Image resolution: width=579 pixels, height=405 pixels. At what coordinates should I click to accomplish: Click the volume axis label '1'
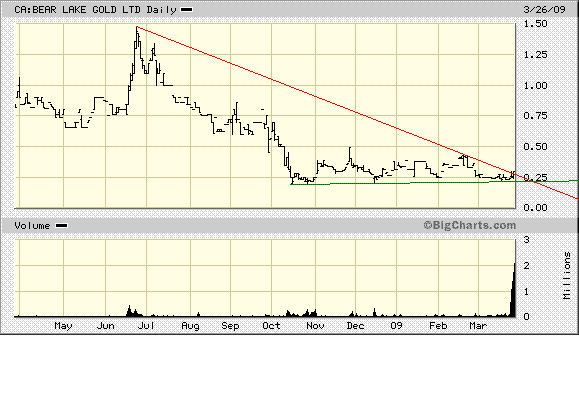(x=527, y=292)
